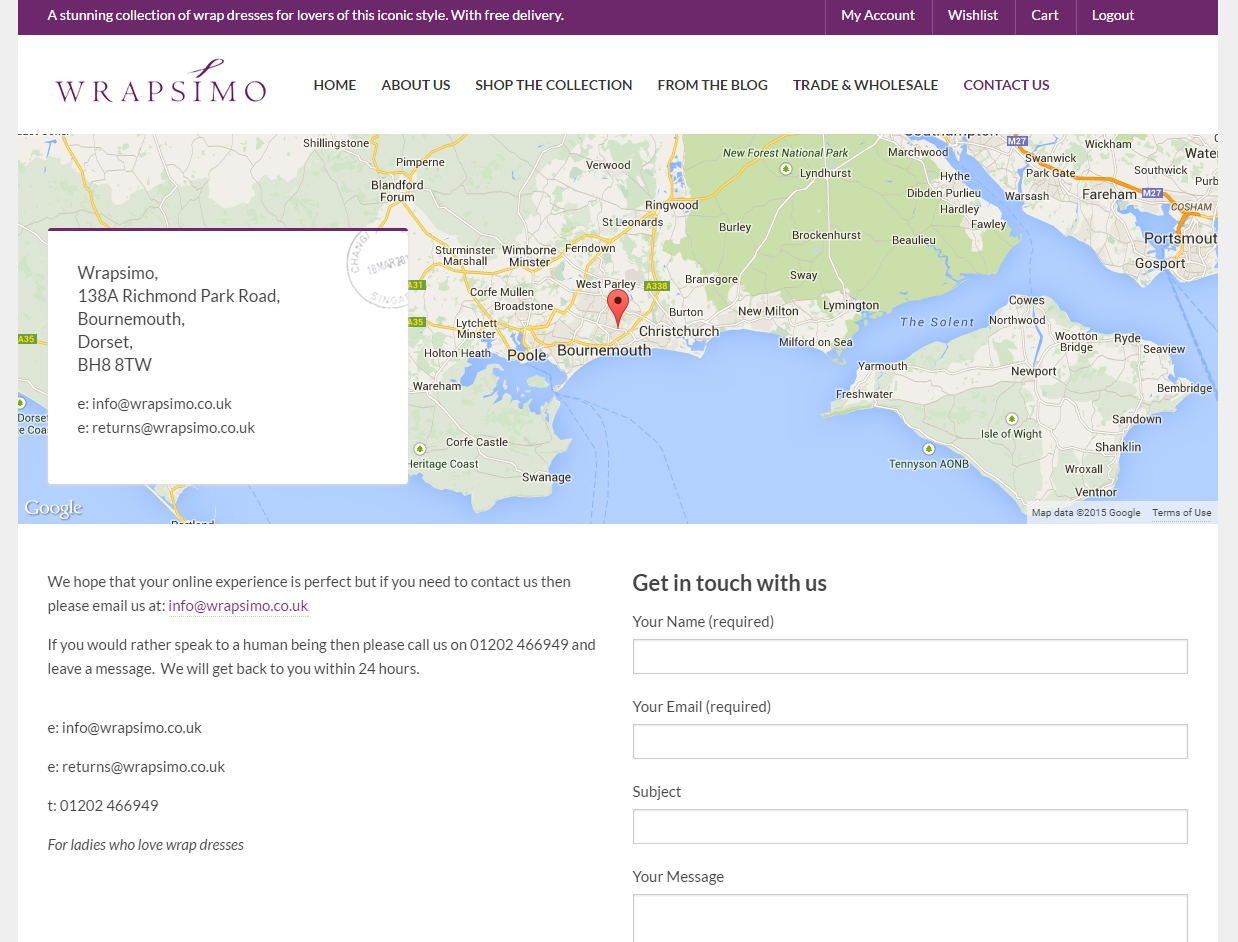Click the Google logo on map
The height and width of the screenshot is (942, 1238).
pyautogui.click(x=53, y=509)
